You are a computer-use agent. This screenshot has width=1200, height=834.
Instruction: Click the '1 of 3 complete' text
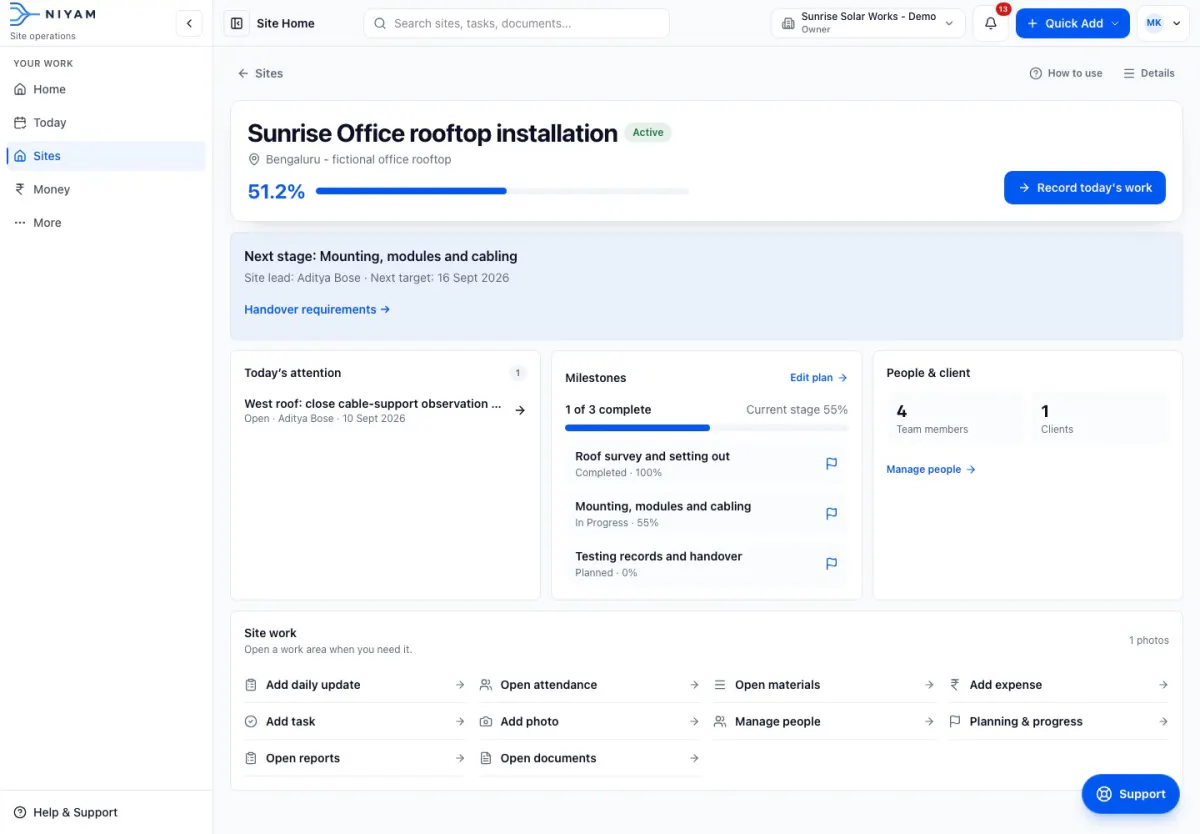(608, 410)
